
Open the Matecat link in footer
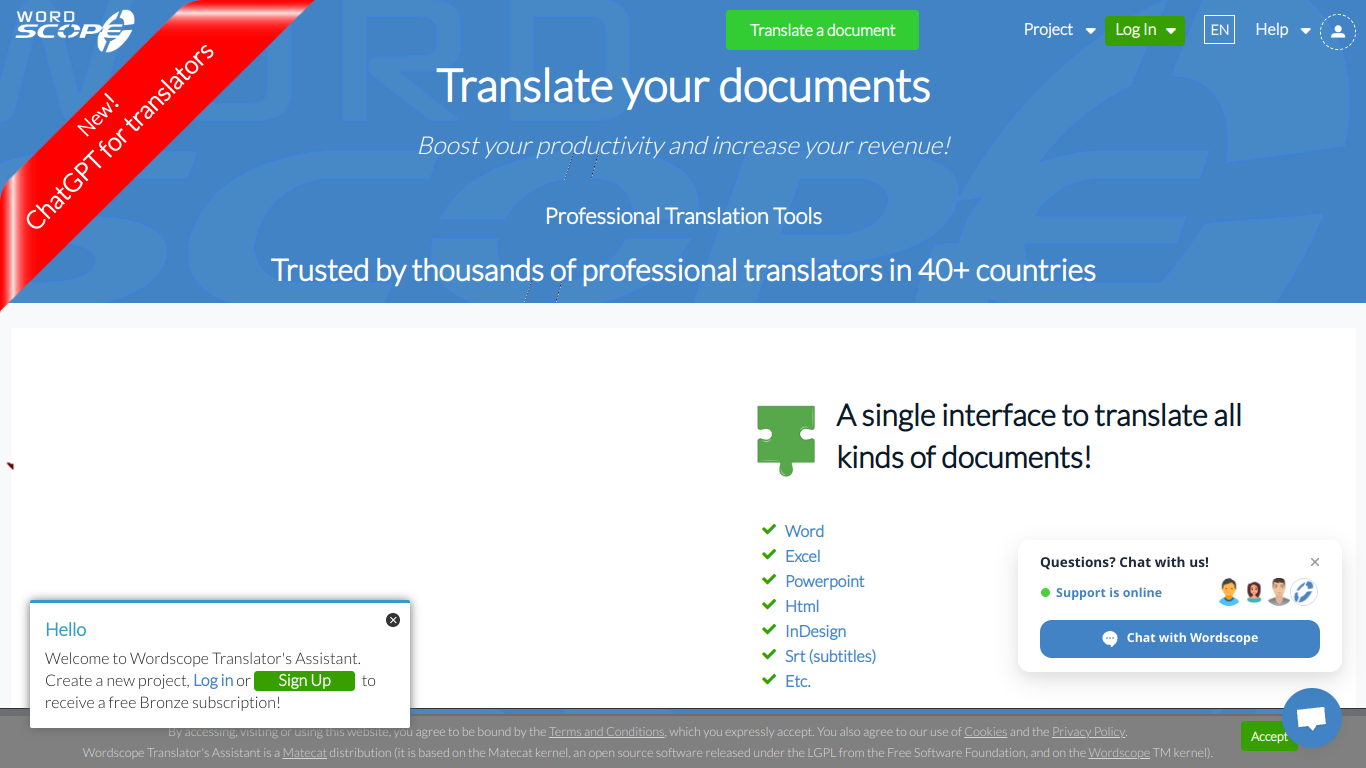(305, 752)
